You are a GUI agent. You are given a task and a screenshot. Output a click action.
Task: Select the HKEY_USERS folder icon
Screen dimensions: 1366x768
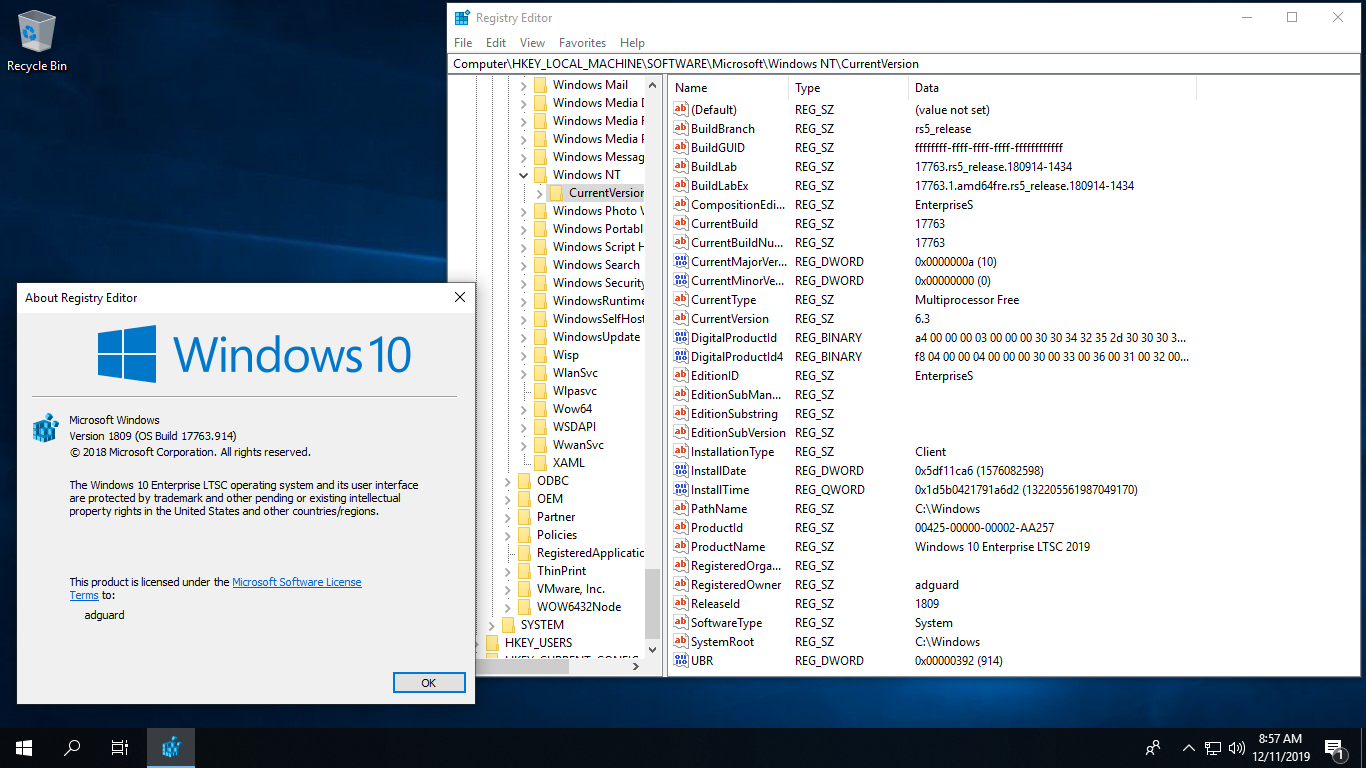click(x=492, y=643)
